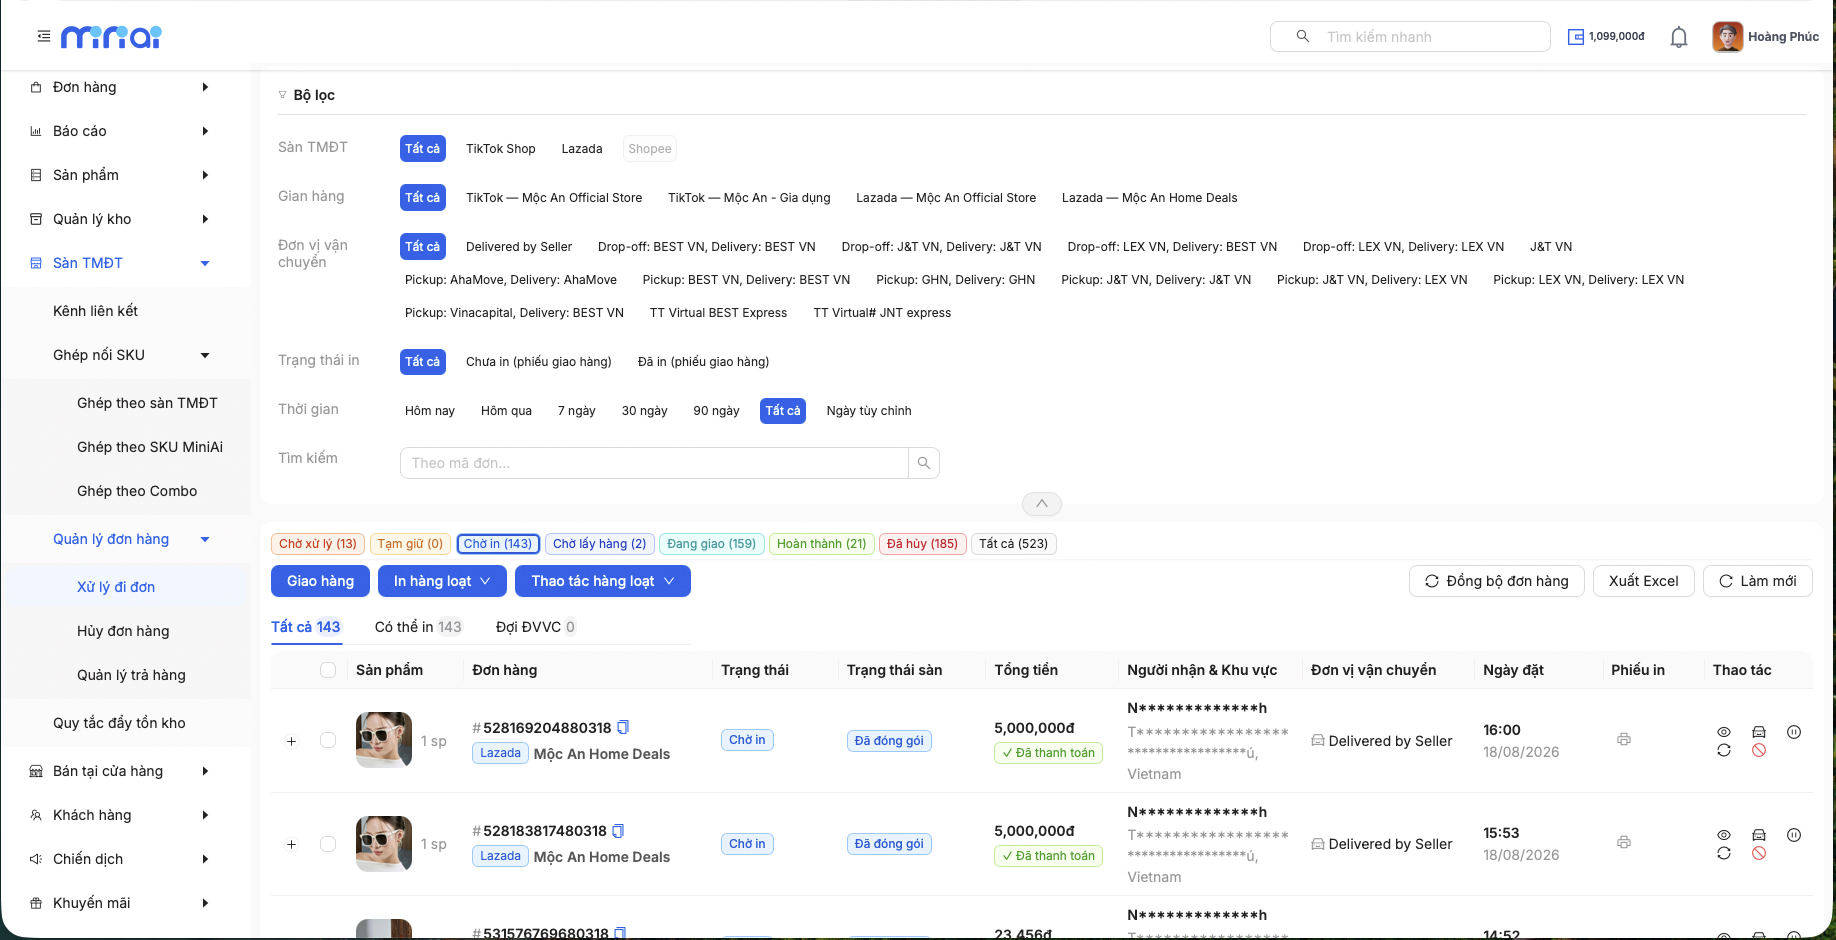Image resolution: width=1836 pixels, height=940 pixels.
Task: Open the Hoàng Phúc profile avatar
Action: tap(1728, 37)
